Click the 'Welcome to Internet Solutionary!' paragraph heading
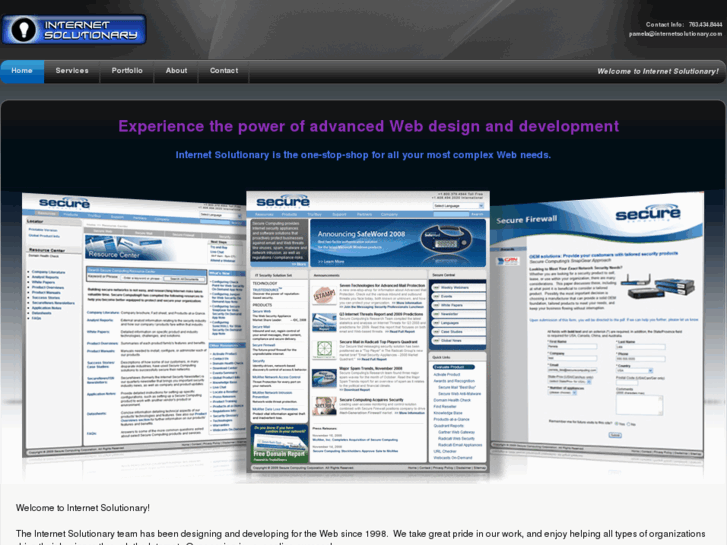727x545 pixels. click(83, 508)
